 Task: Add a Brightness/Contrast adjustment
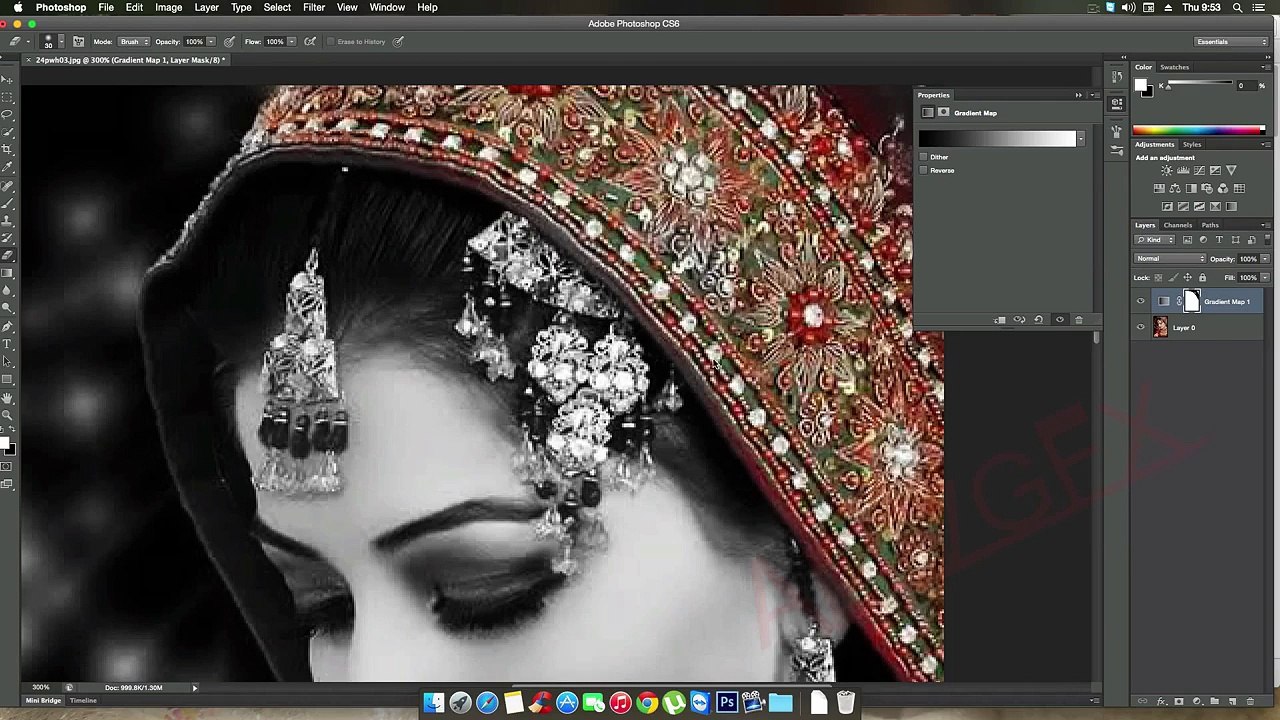(x=1167, y=170)
